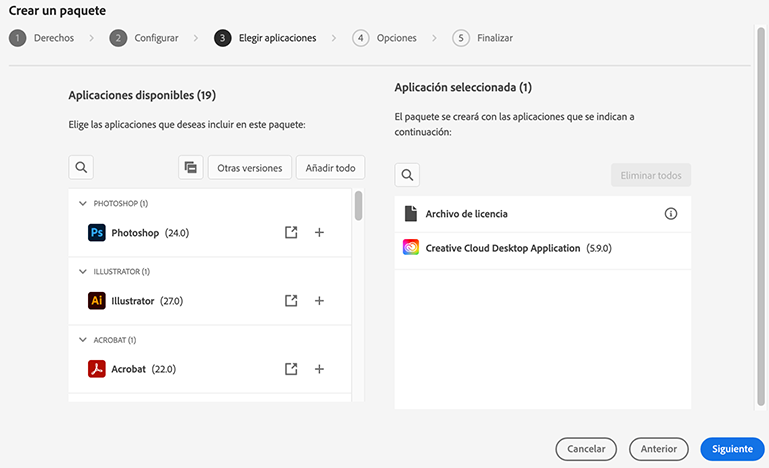Add Acrobat with the plus icon
The width and height of the screenshot is (769, 468).
[319, 369]
